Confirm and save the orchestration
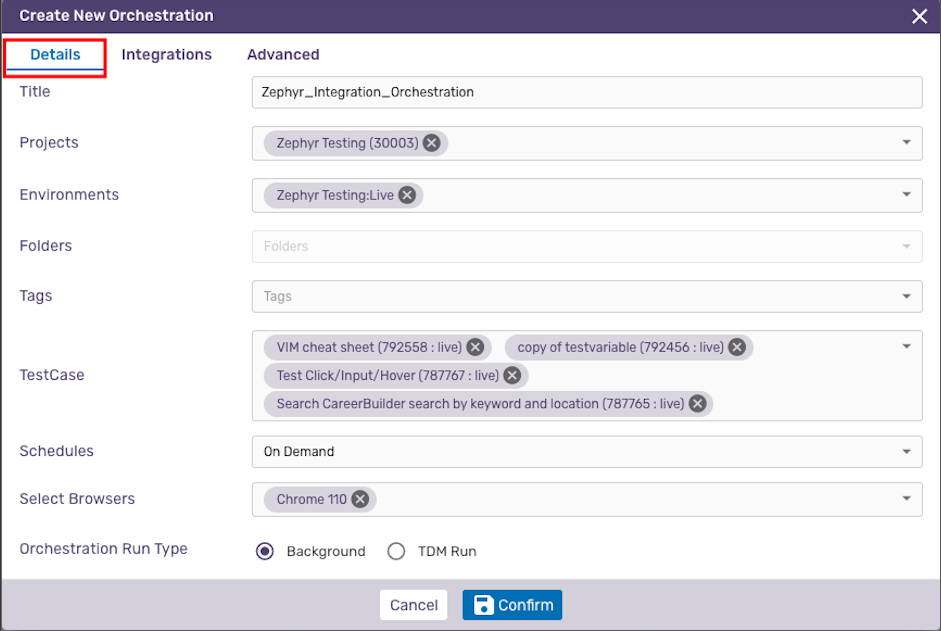 click(x=512, y=605)
